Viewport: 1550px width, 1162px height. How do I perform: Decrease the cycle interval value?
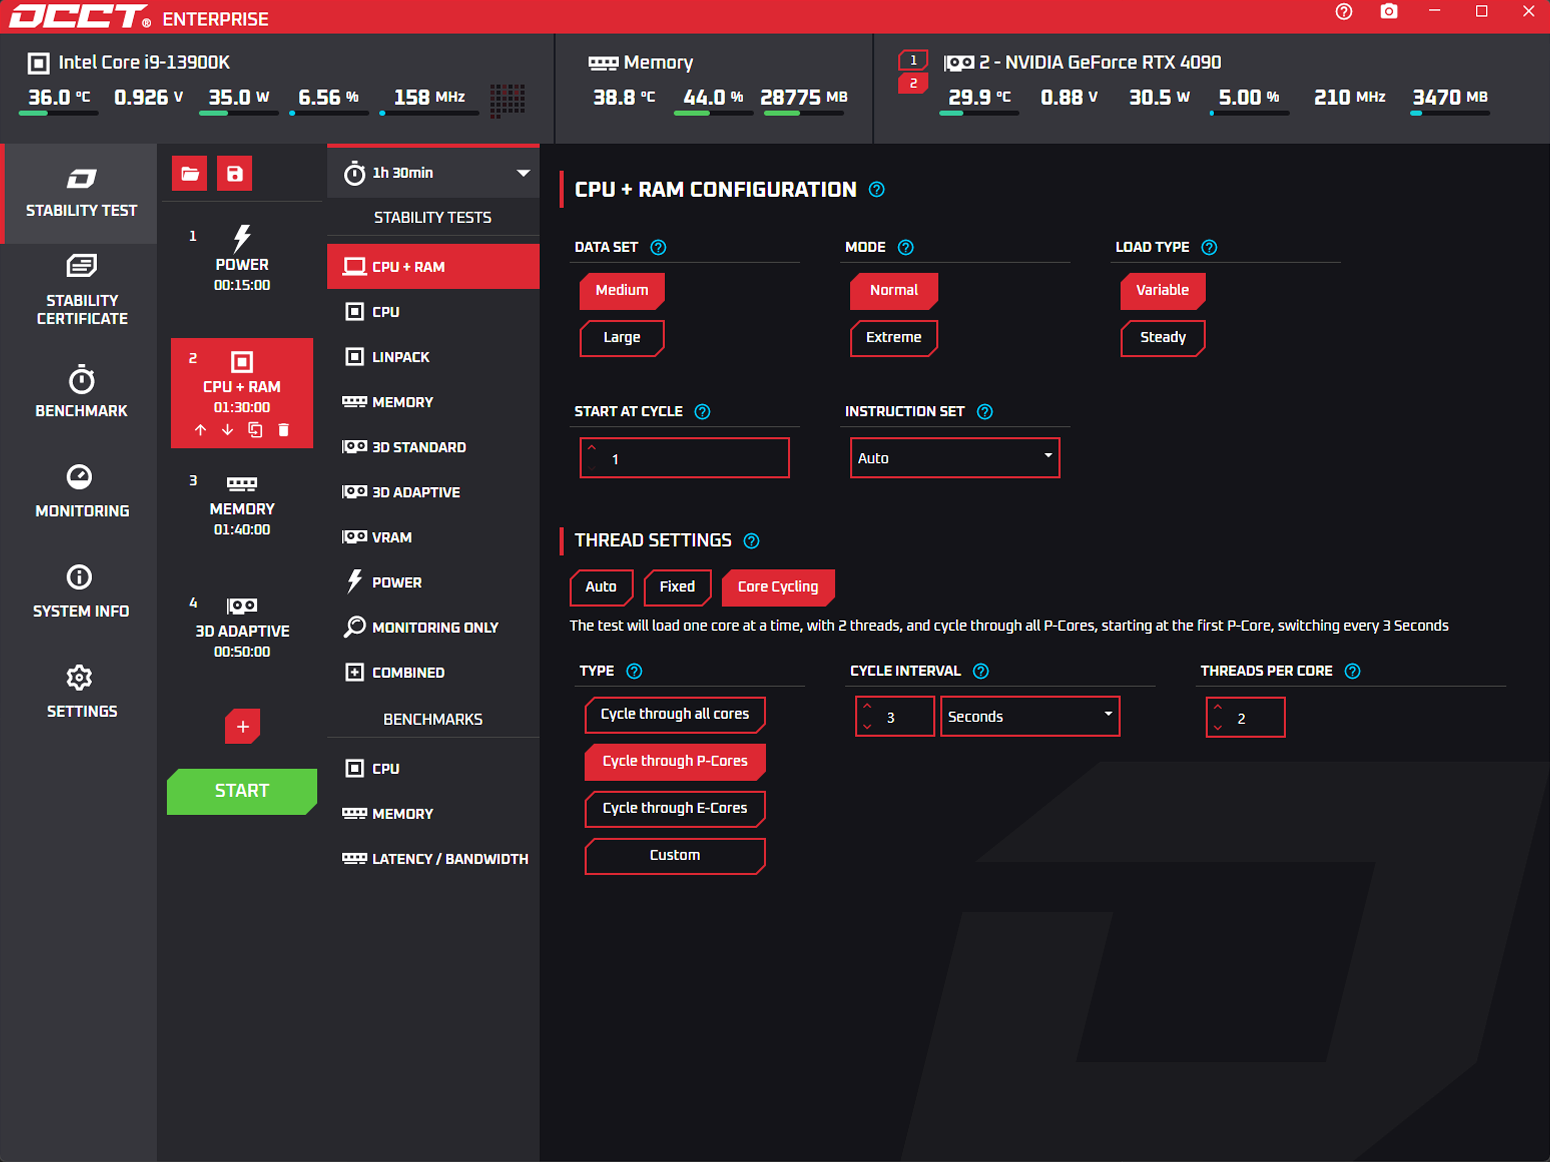pos(868,726)
